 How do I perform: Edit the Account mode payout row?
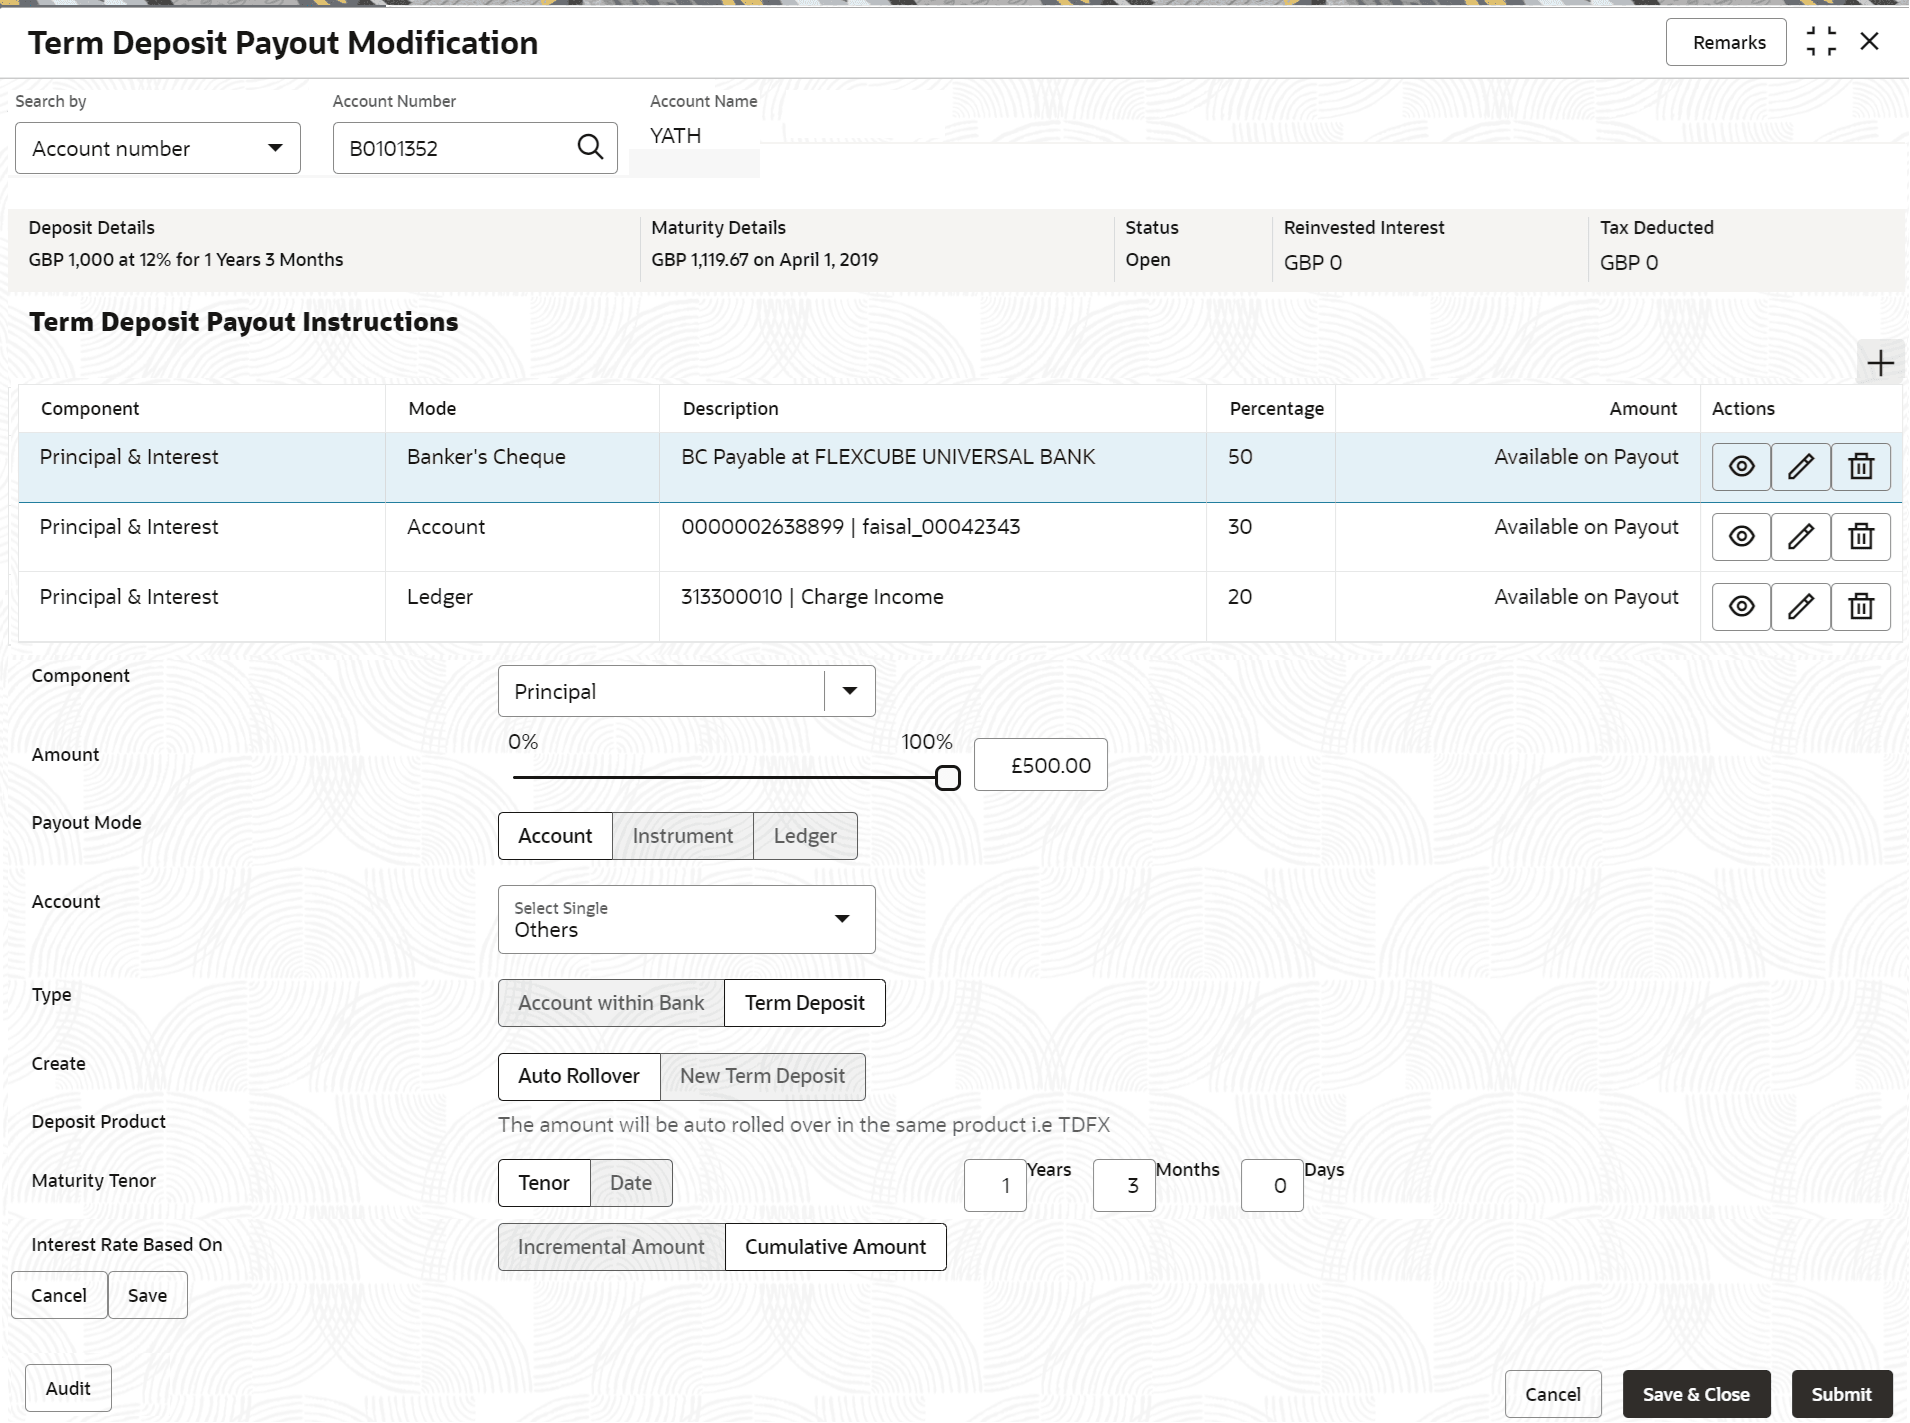1801,537
